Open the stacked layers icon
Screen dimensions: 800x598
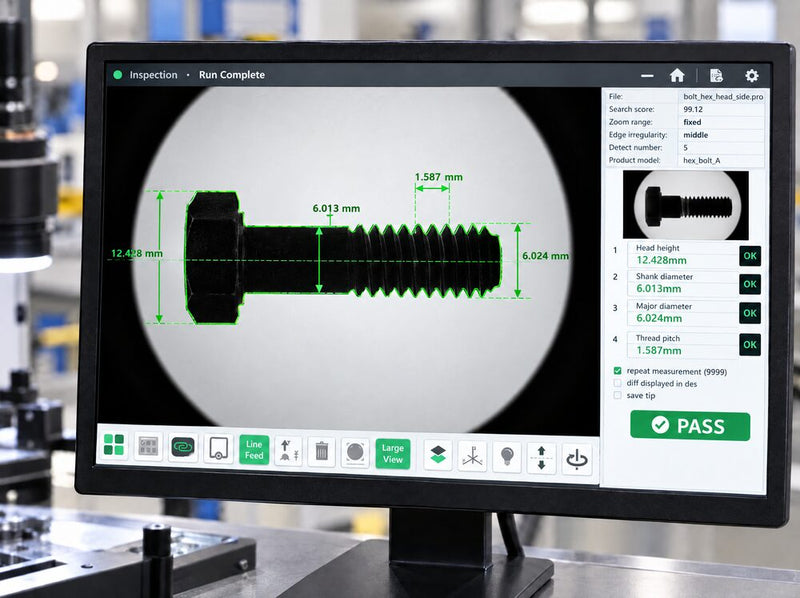pyautogui.click(x=438, y=454)
